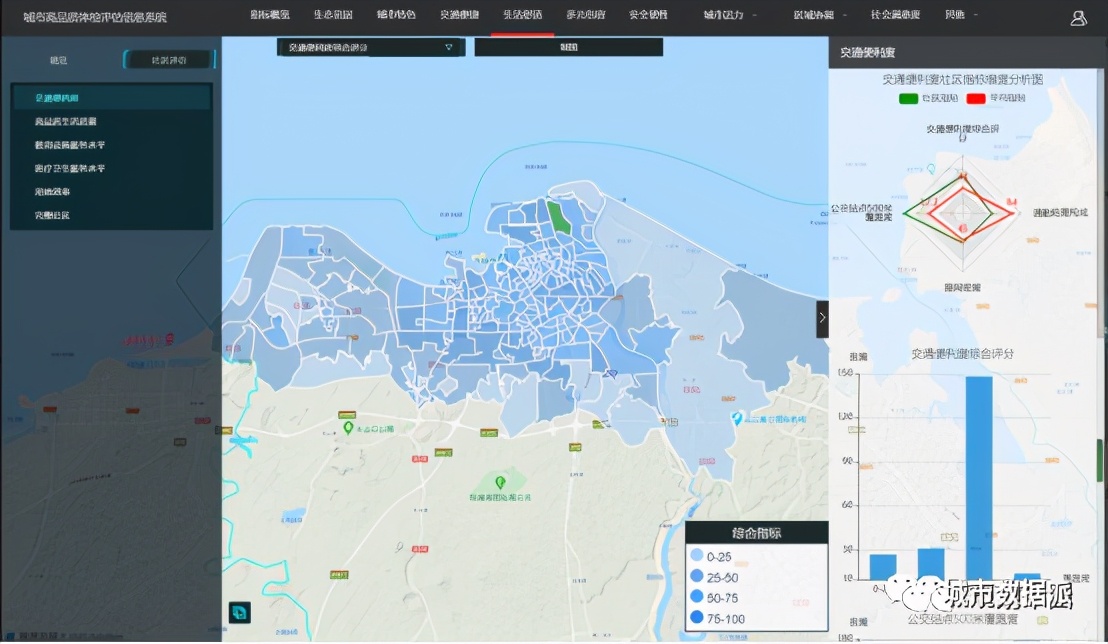Select the active red-underlined top navigation tab

pyautogui.click(x=522, y=16)
